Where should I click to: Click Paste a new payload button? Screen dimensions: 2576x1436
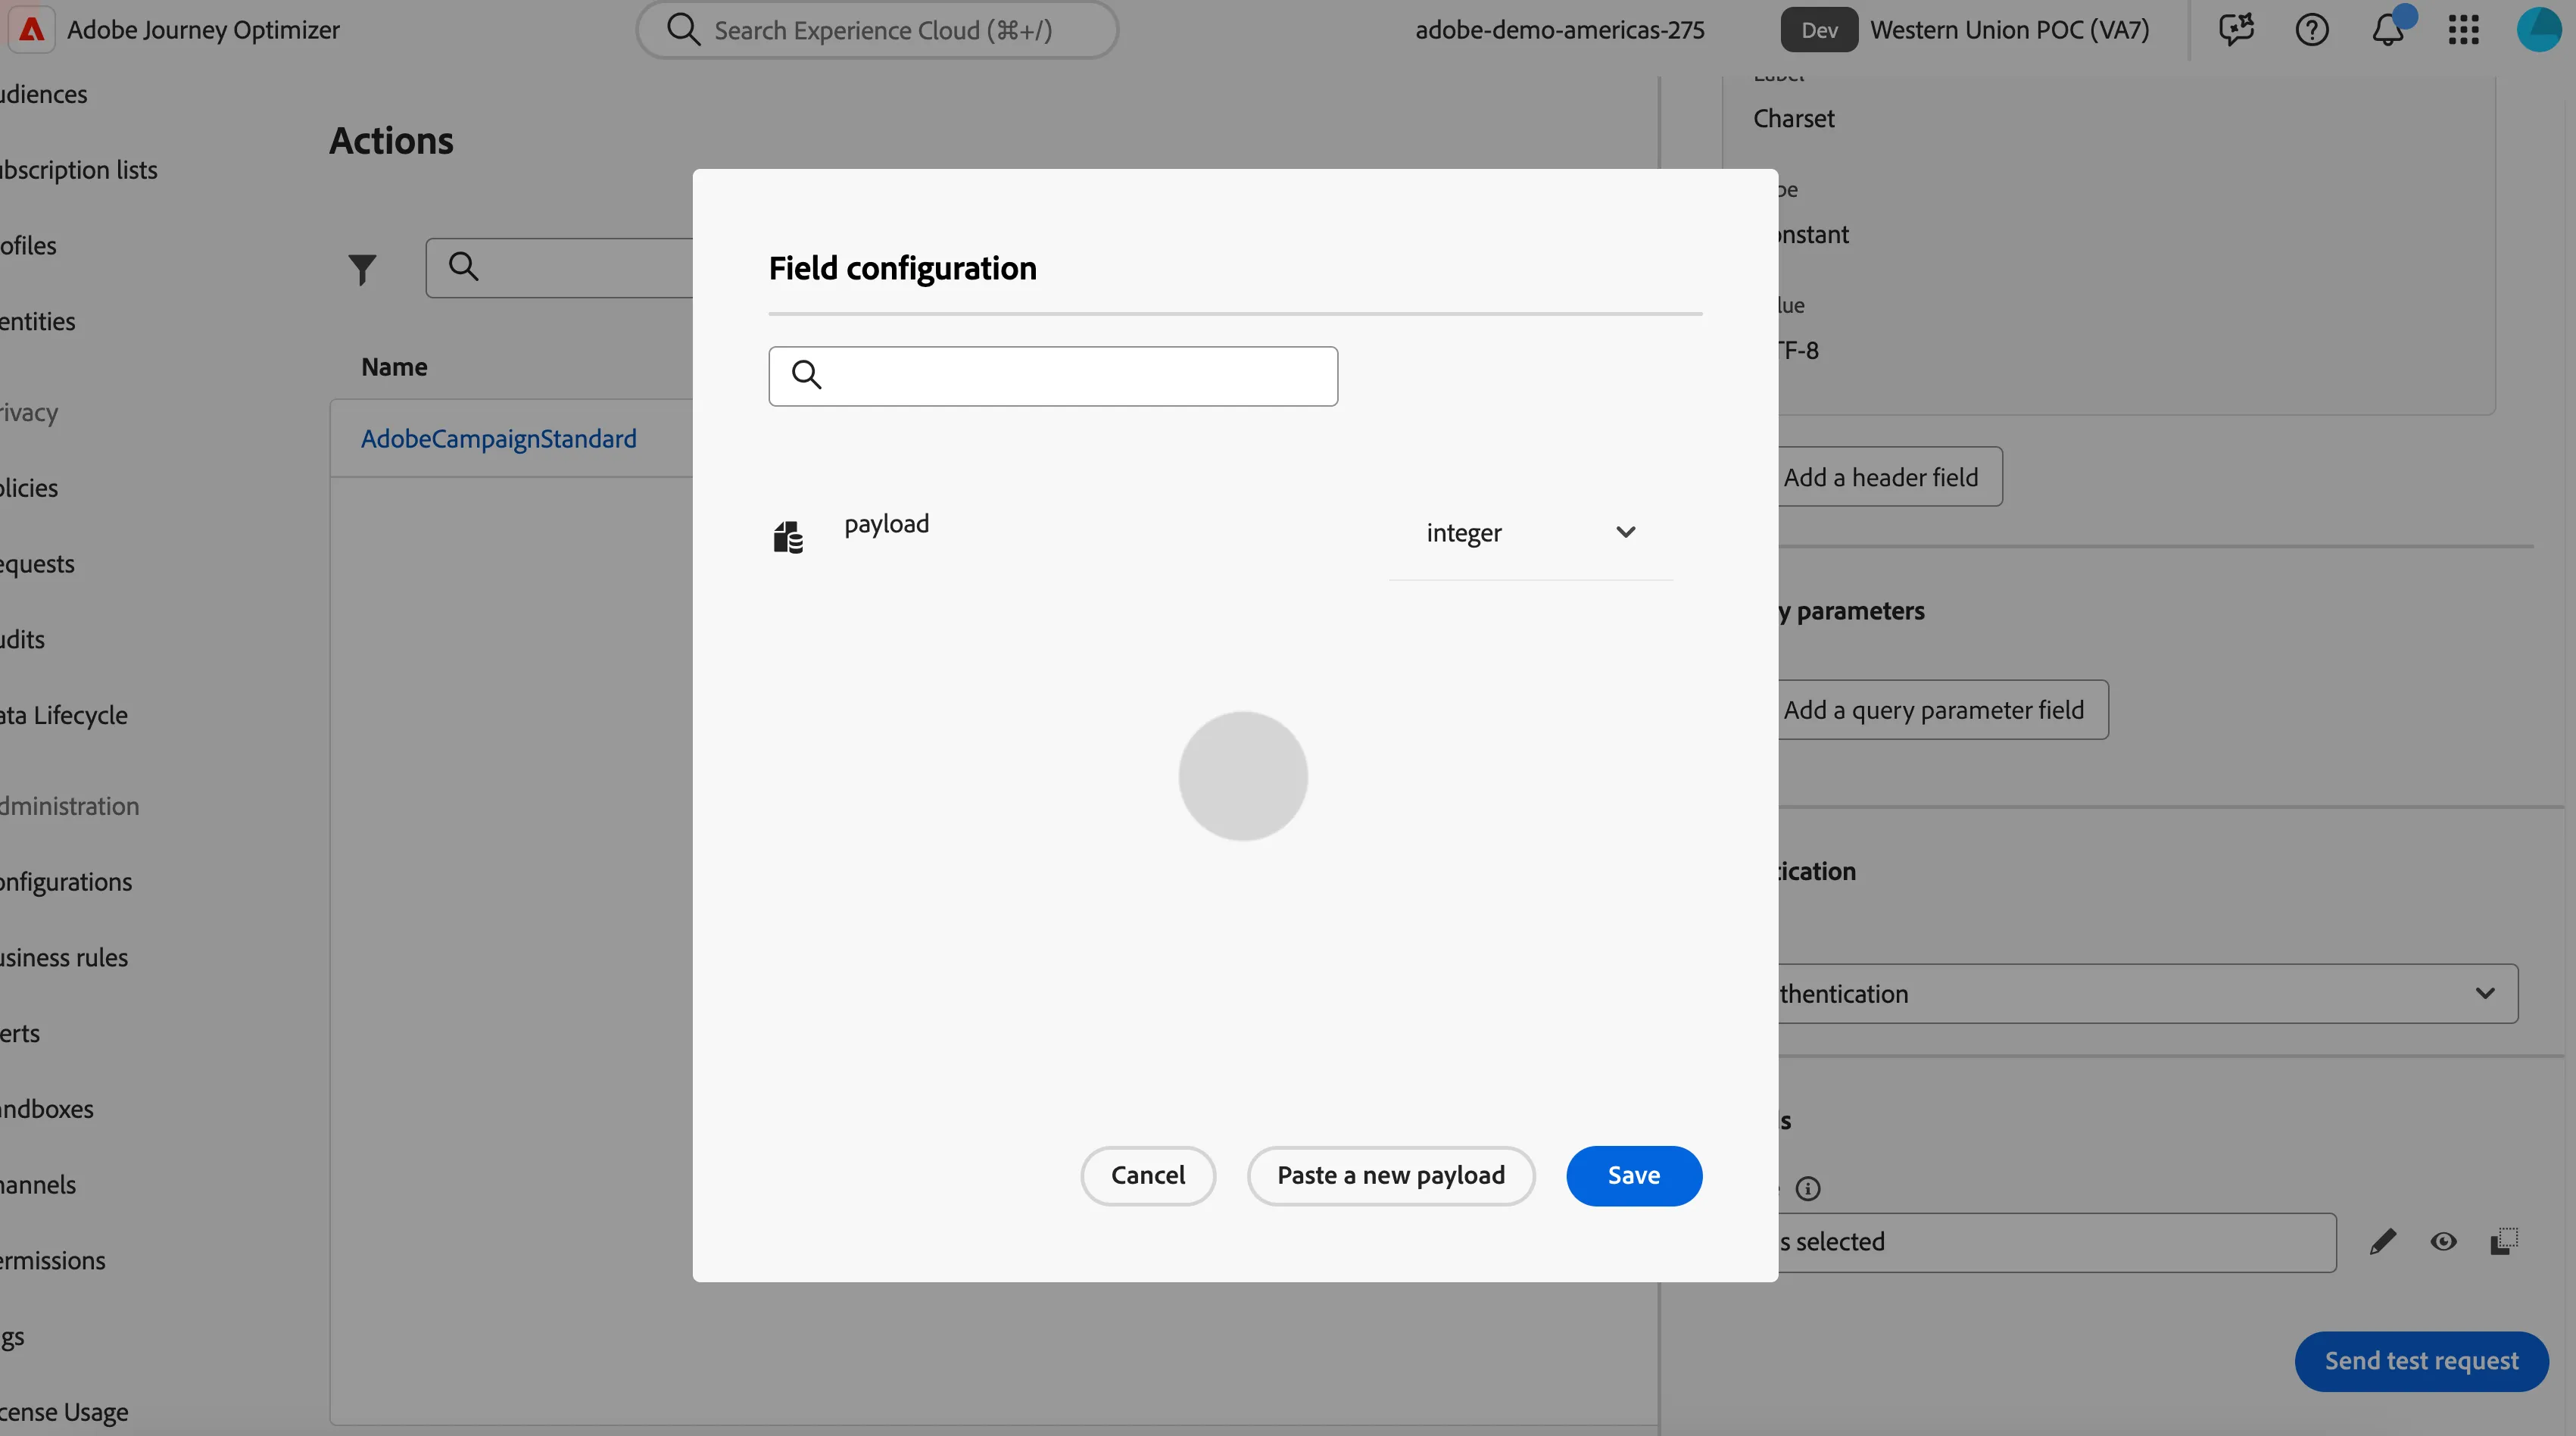click(1391, 1176)
